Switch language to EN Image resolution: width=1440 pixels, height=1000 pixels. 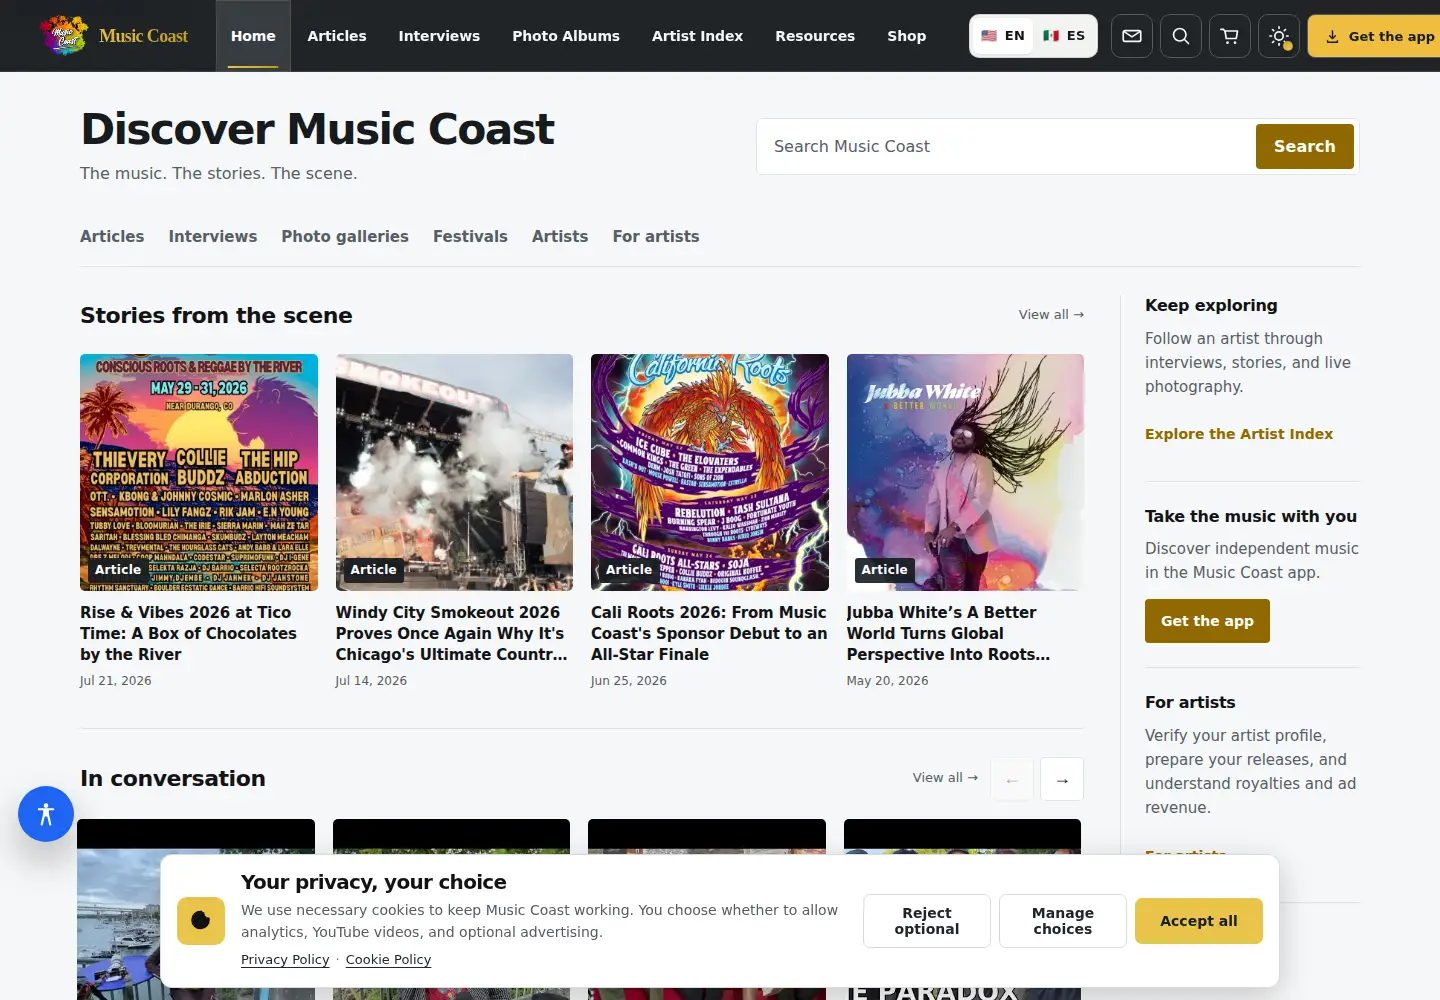[1003, 36]
